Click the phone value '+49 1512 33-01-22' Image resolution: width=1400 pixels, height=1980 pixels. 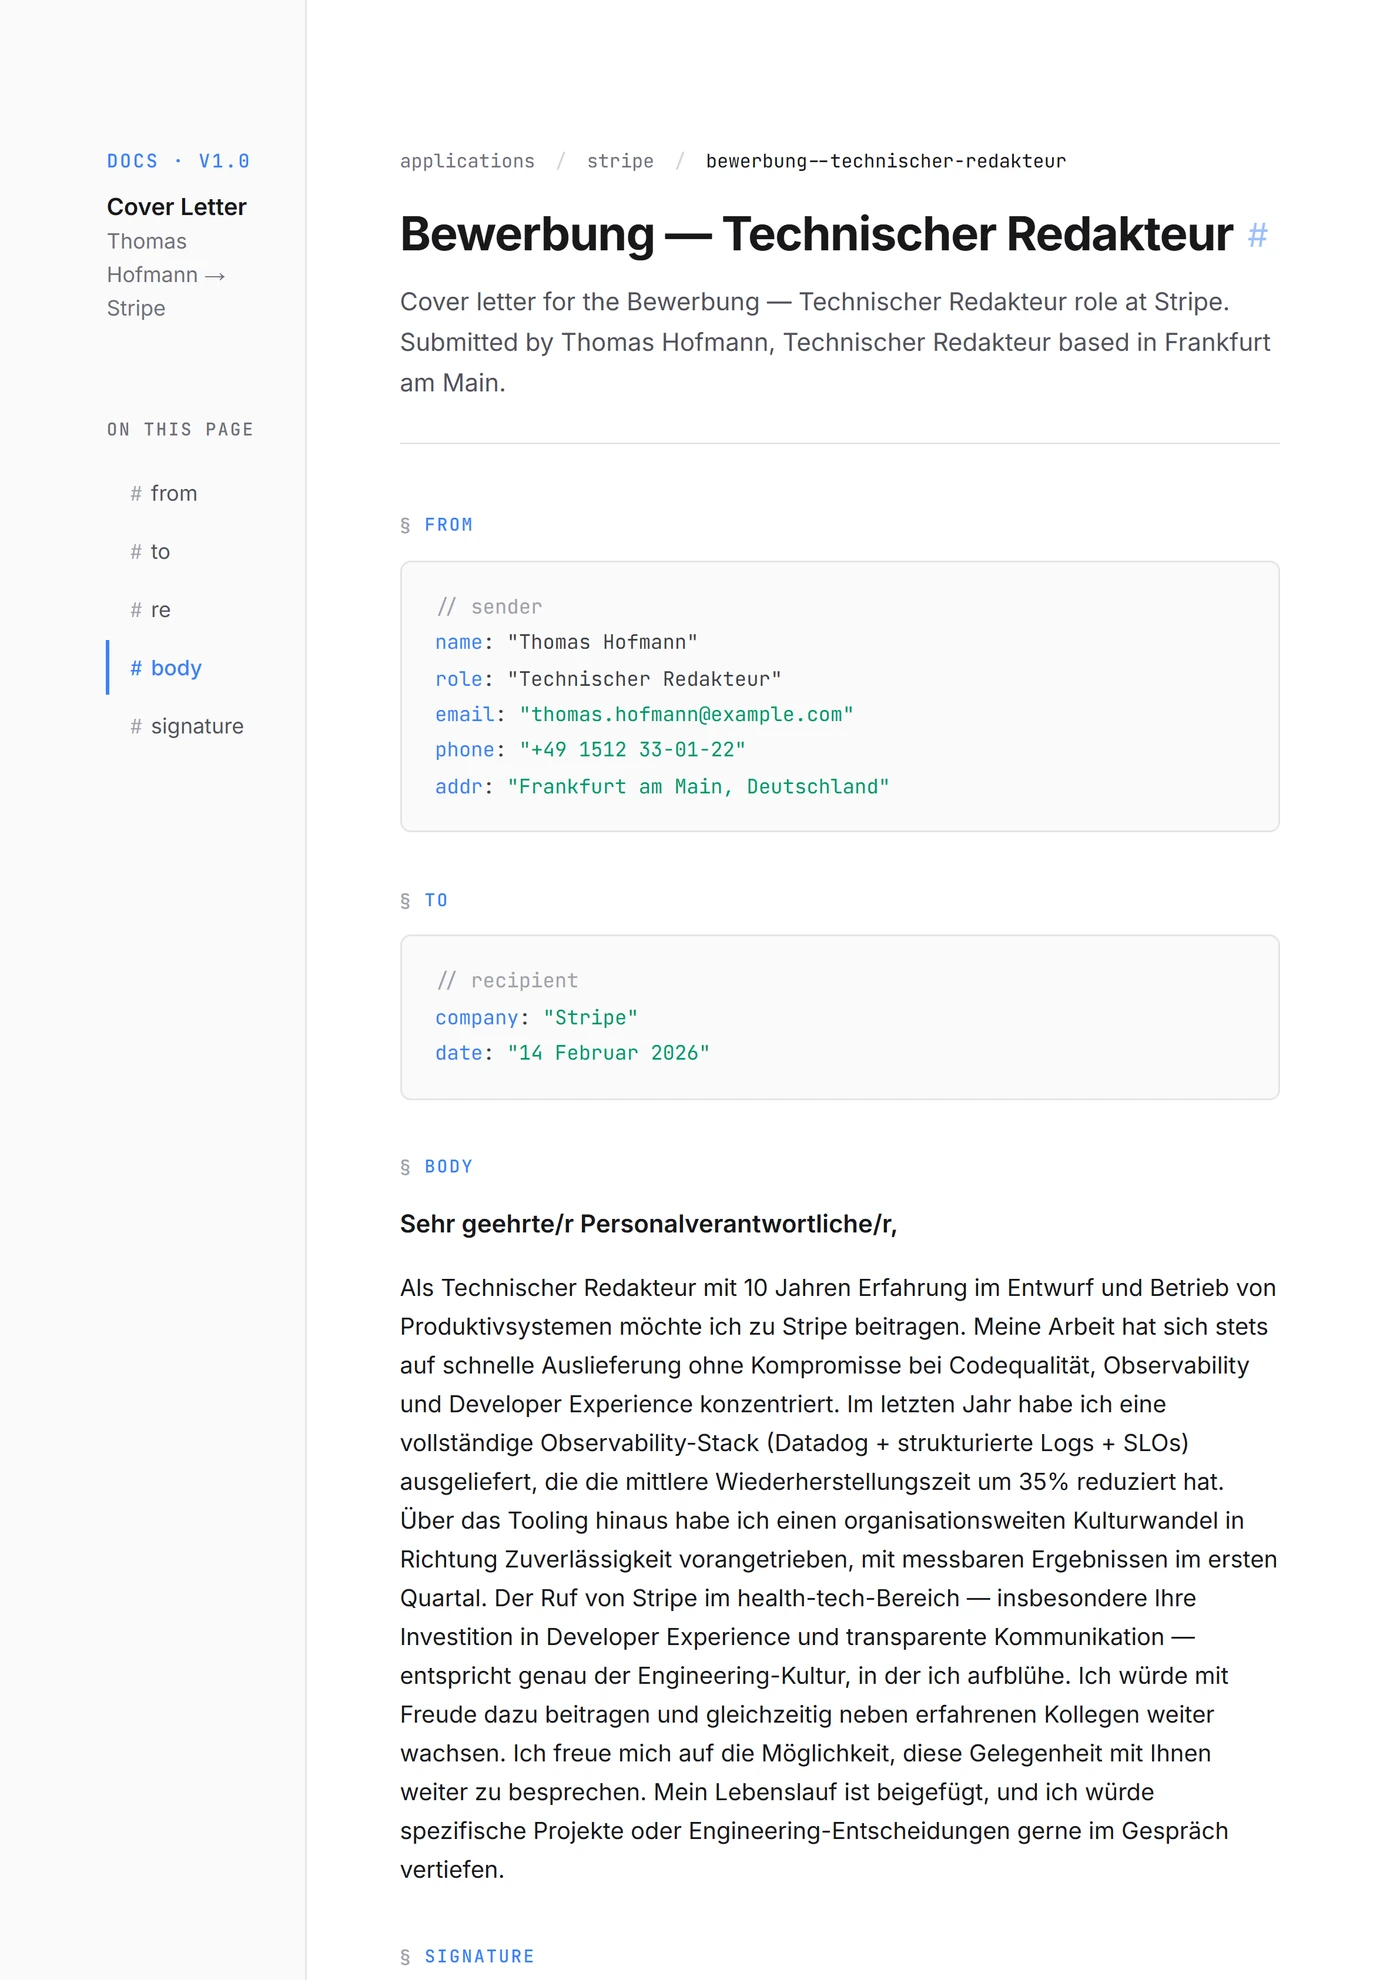(x=633, y=749)
